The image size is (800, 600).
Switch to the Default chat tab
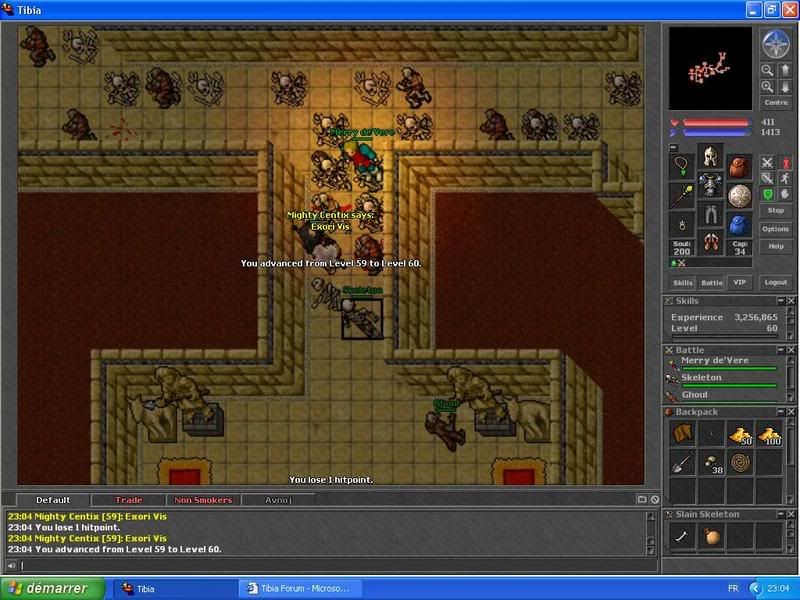pos(53,500)
